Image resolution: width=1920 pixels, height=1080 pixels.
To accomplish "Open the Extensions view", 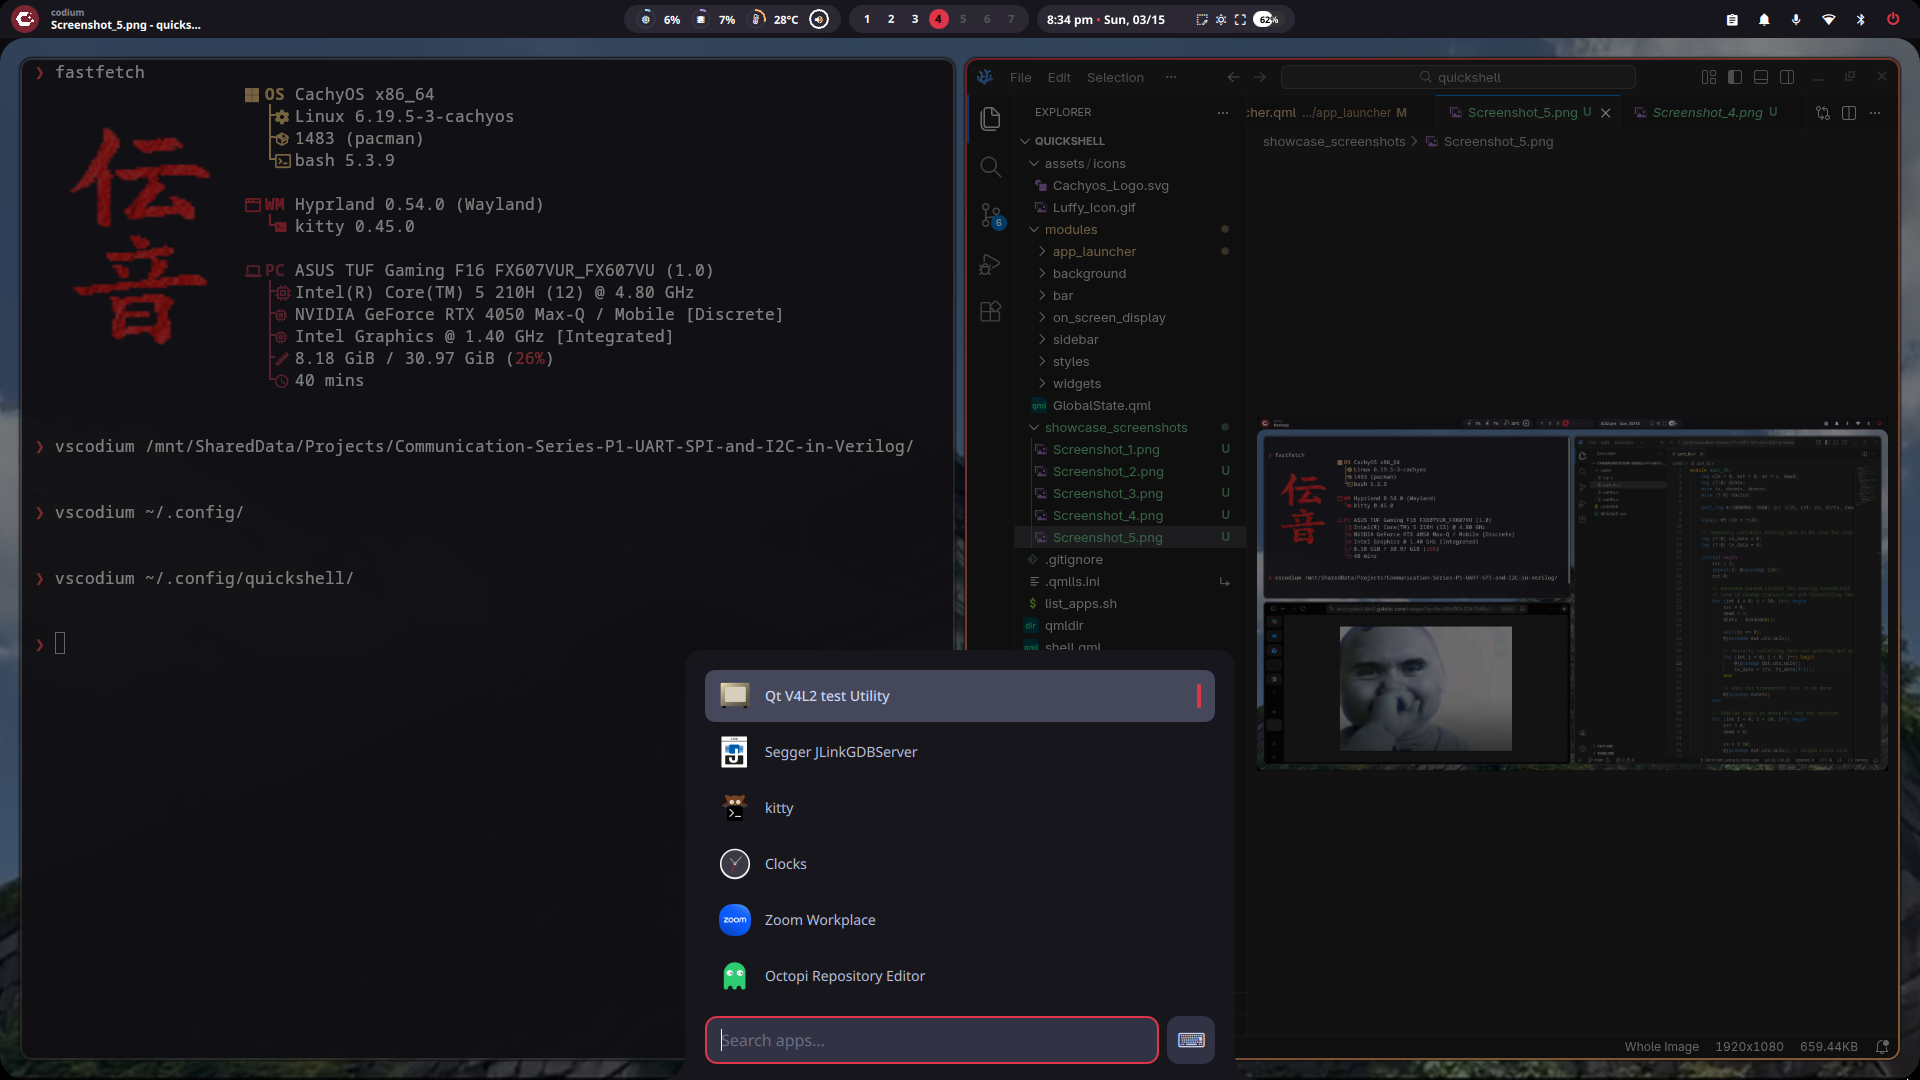I will 990,312.
